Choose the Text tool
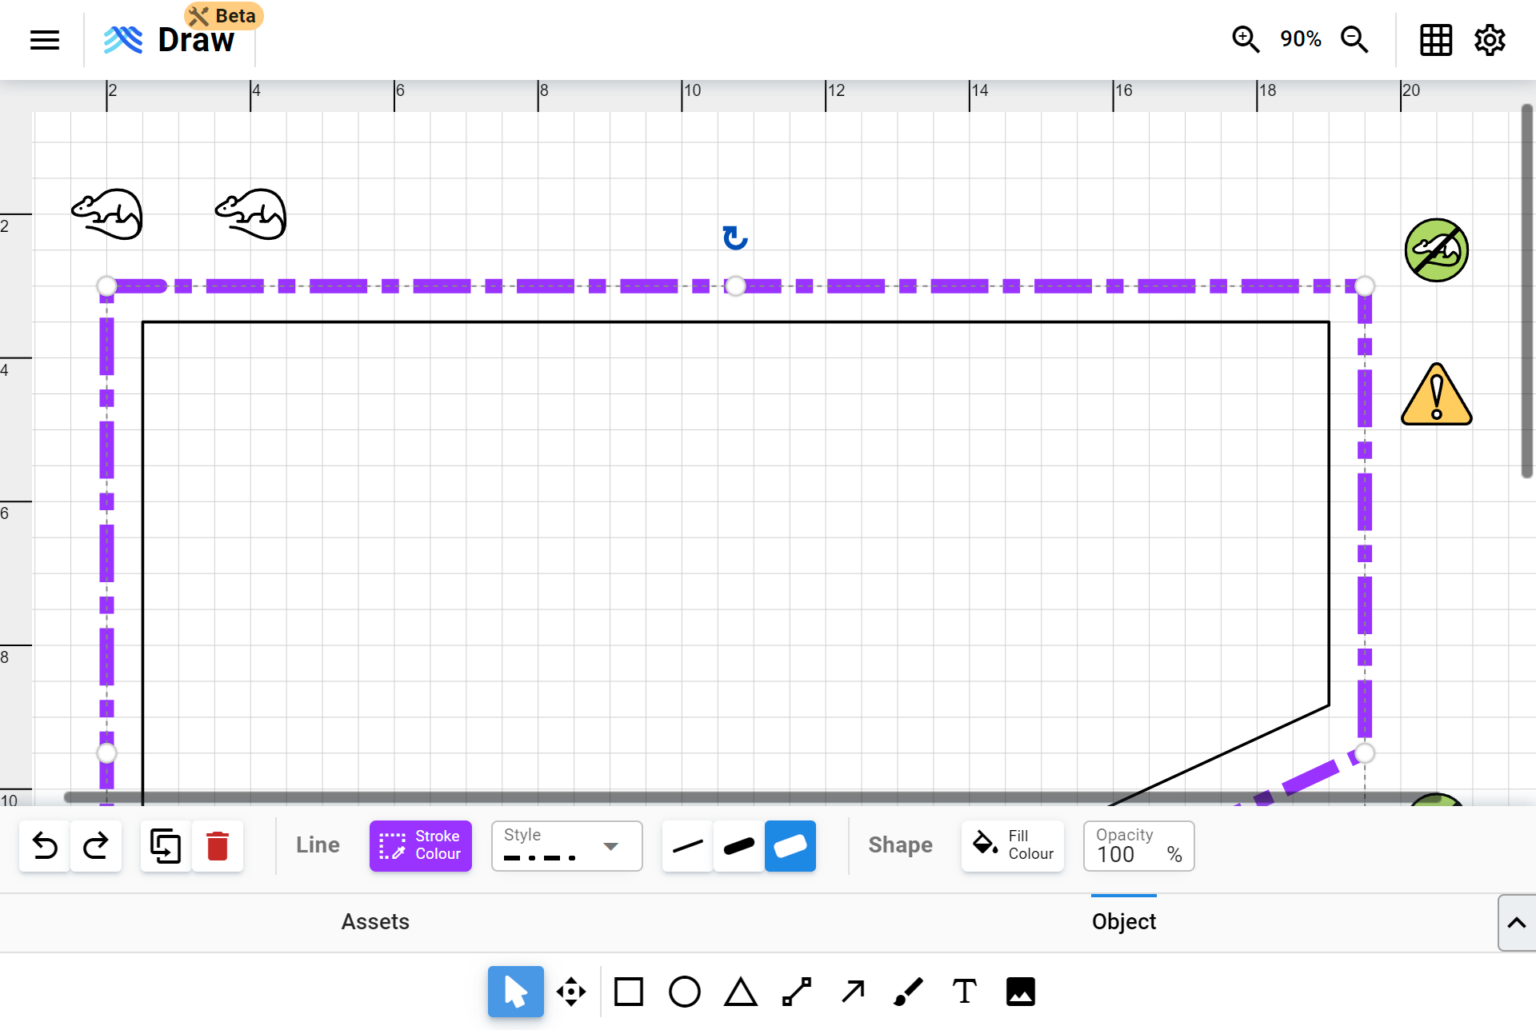The width and height of the screenshot is (1536, 1030). (x=963, y=991)
